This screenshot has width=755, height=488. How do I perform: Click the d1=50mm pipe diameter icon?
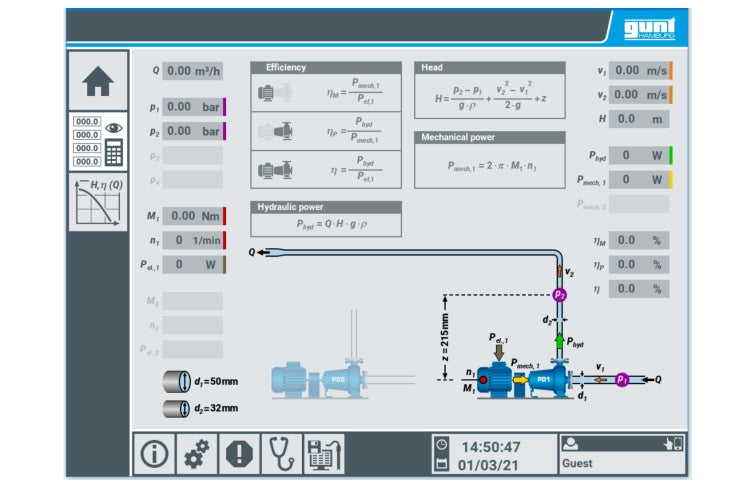tap(177, 382)
